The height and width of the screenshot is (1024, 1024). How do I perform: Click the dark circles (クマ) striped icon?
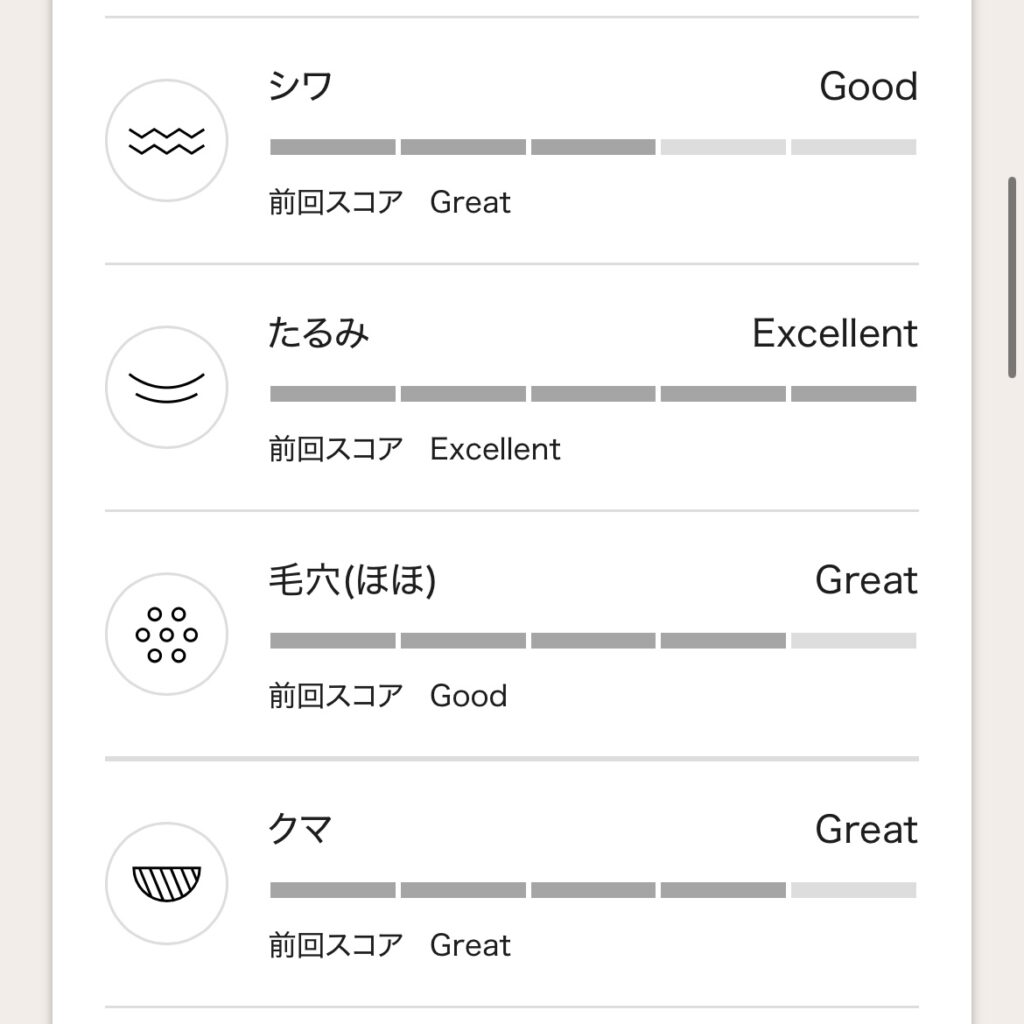pos(166,883)
